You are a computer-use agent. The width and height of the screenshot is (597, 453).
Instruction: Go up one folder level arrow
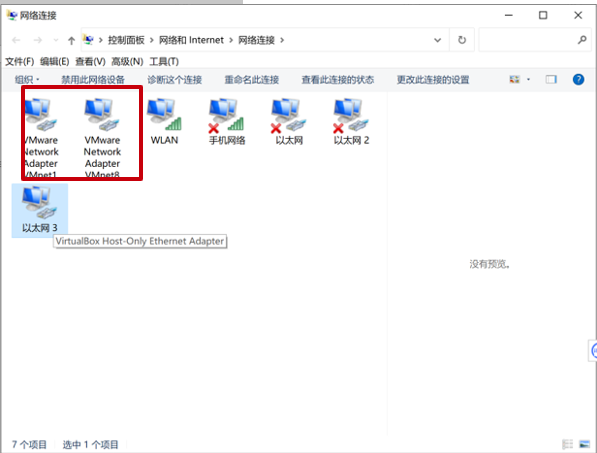click(71, 40)
